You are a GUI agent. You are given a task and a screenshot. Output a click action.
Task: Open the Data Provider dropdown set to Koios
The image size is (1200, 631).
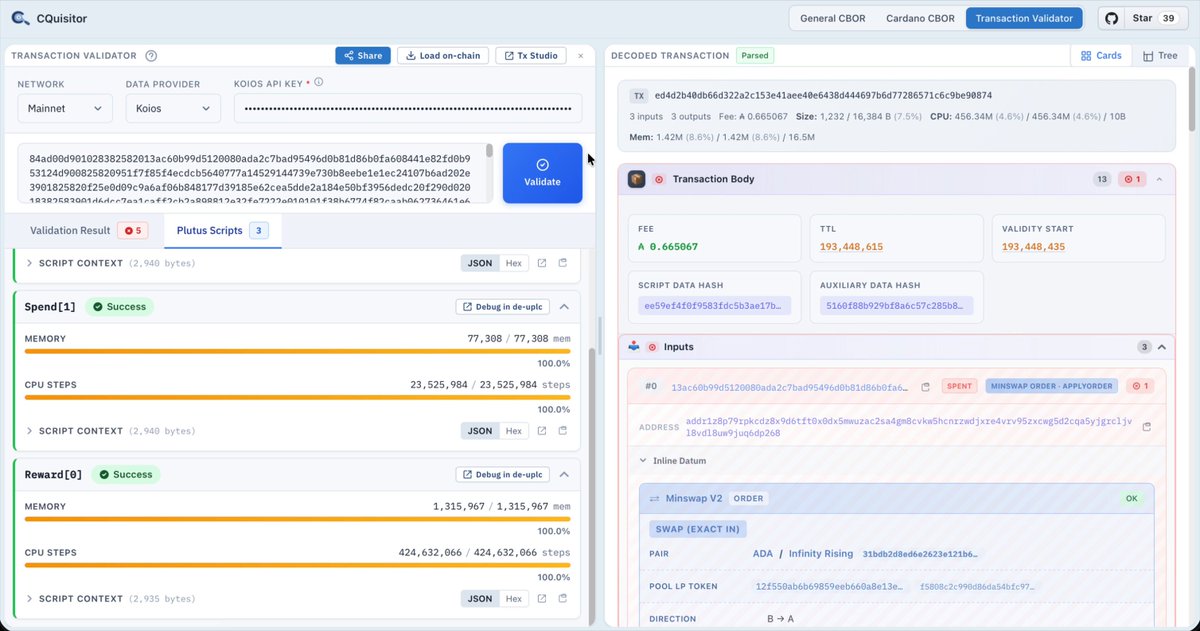point(173,108)
